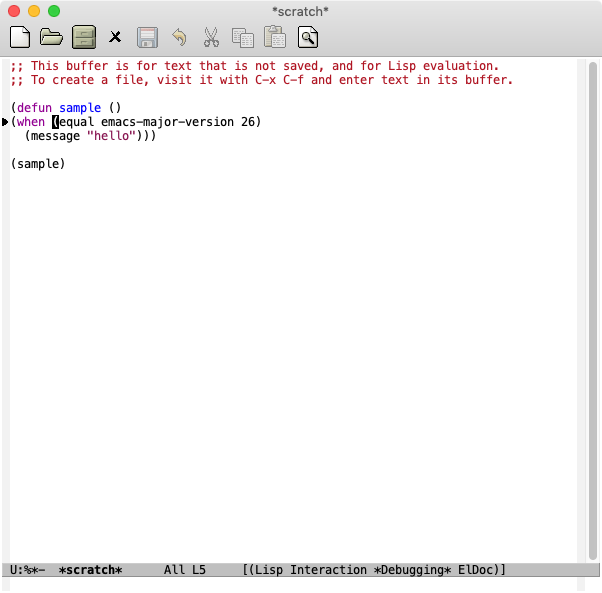Open search with the magnifier icon
This screenshot has height=593, width=602.
click(308, 38)
